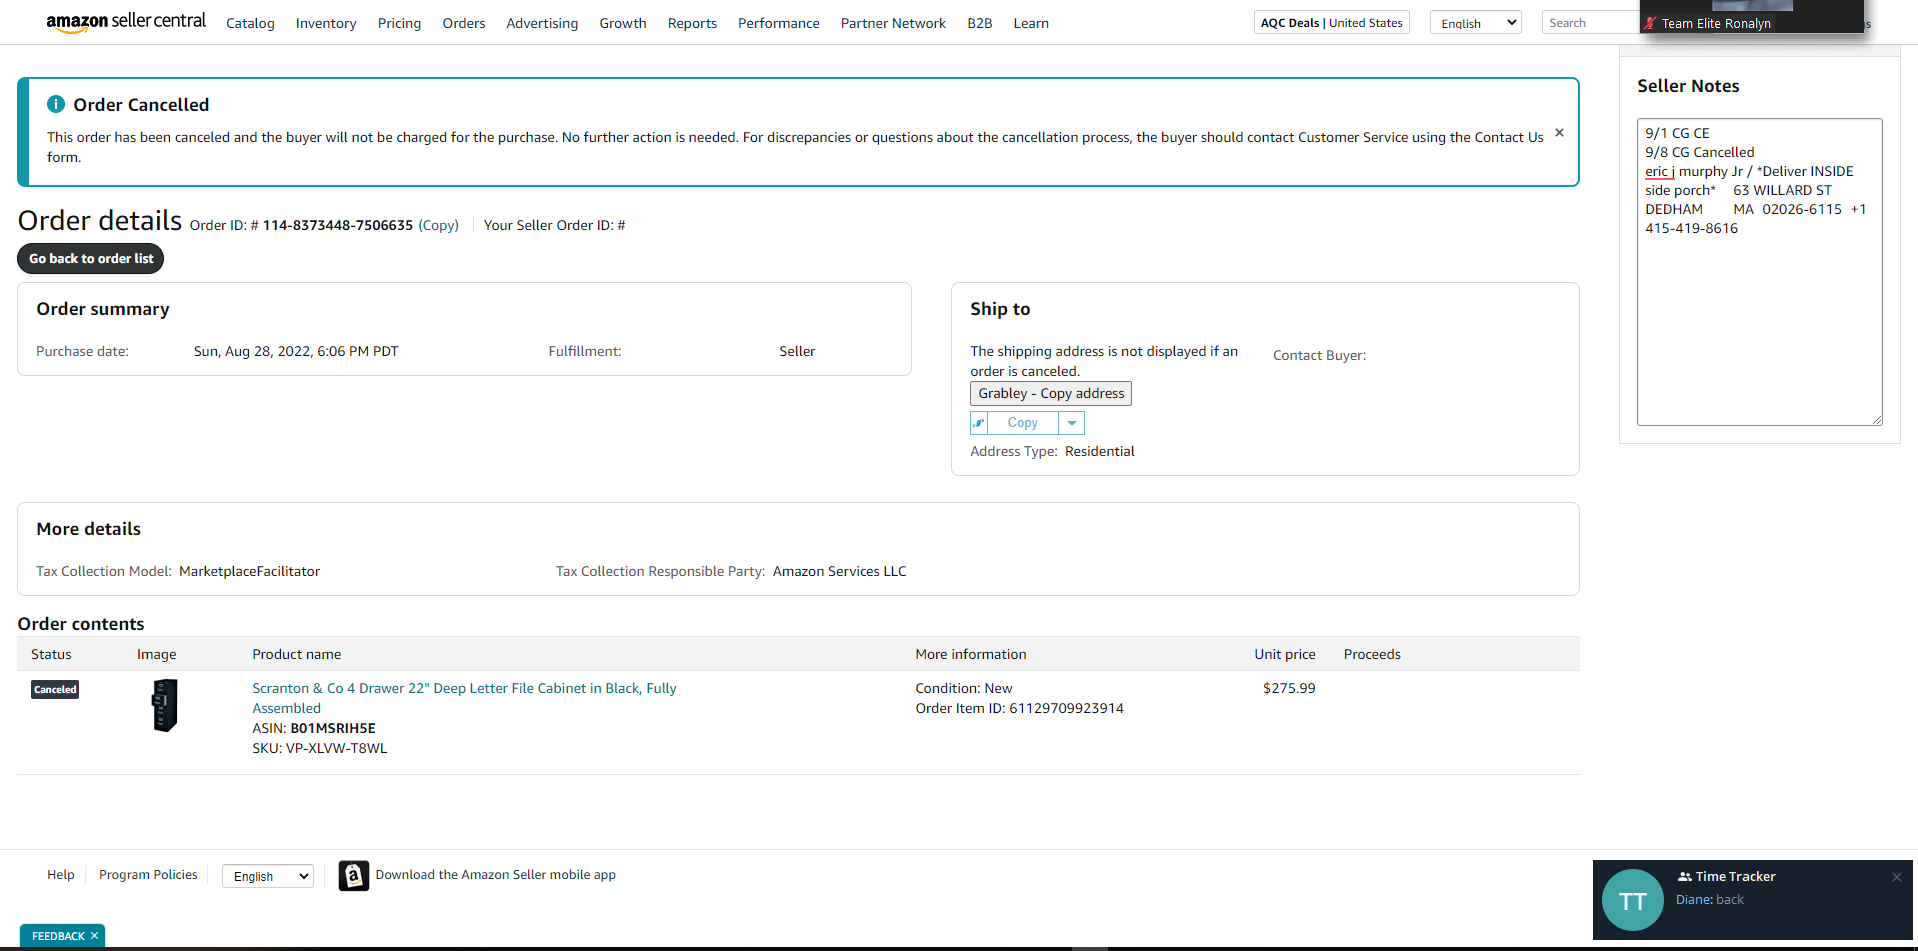Dismiss the Order Cancelled alert banner
The image size is (1918, 951).
coord(1559,133)
